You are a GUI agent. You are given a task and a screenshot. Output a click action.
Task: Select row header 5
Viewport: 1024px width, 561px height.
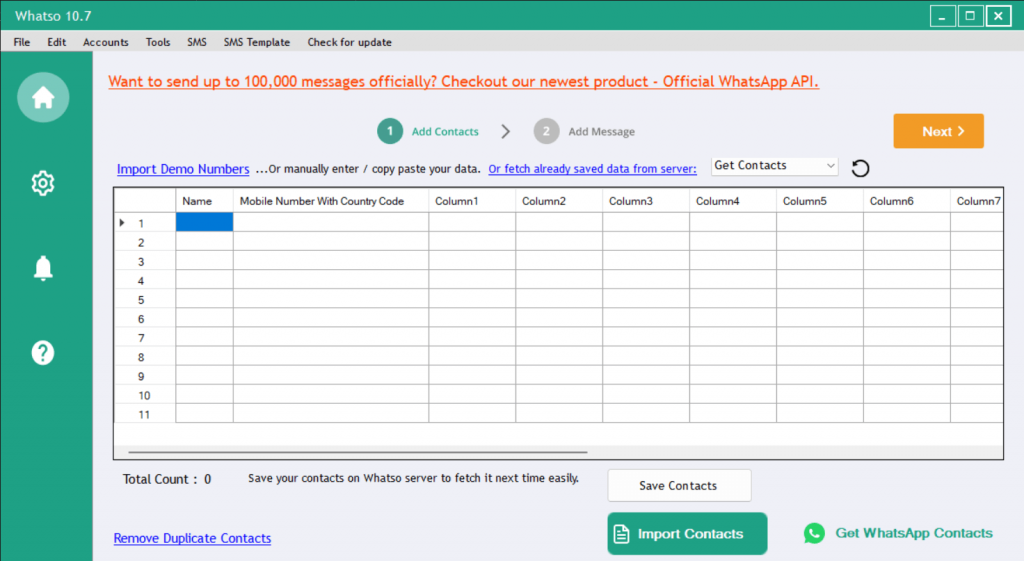coord(145,300)
